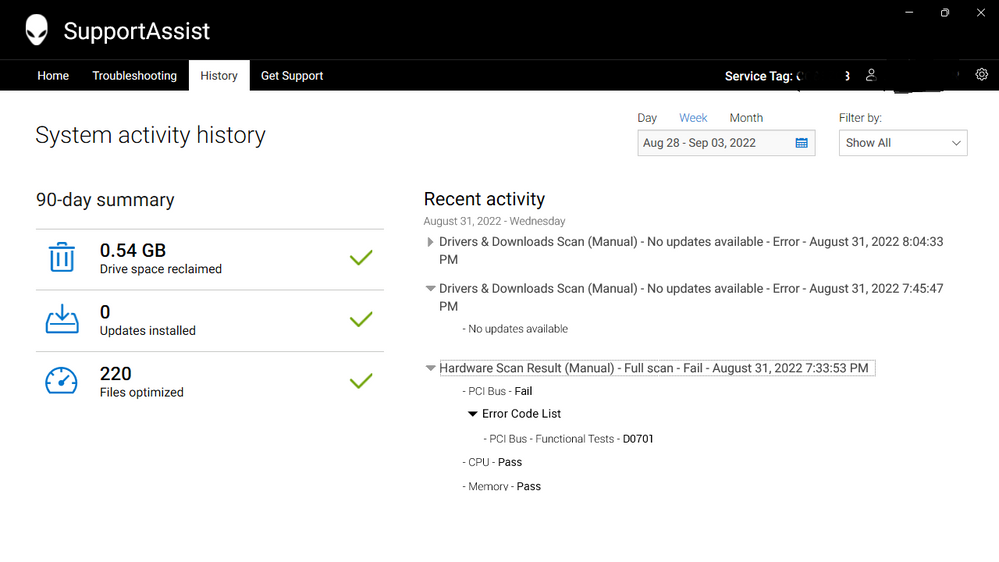Click the D0701 error code
Image resolution: width=999 pixels, height=562 pixels.
(x=638, y=439)
